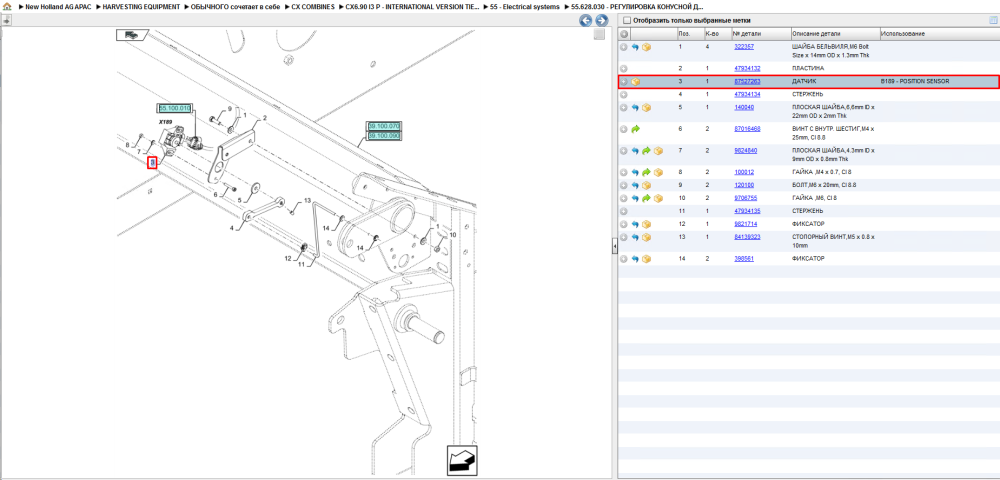The width and height of the screenshot is (1000, 480).
Task: Click the 55.100.010 reference label on diagram
Action: point(175,108)
